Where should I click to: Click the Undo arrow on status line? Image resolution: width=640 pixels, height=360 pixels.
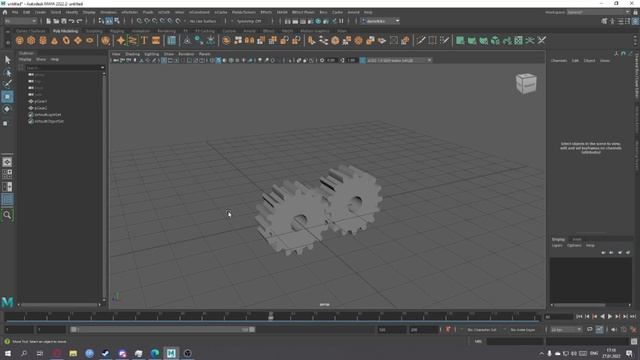click(71, 21)
